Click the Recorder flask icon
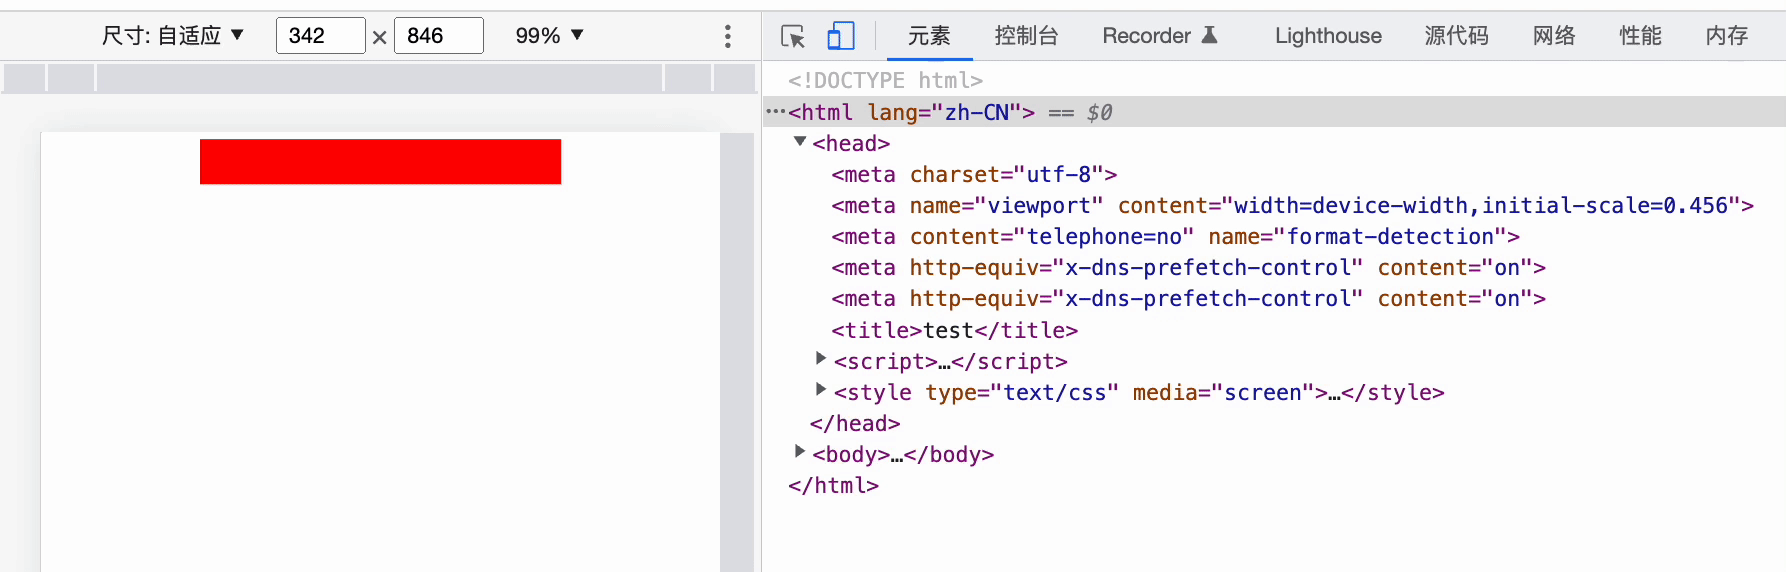 coord(1209,35)
